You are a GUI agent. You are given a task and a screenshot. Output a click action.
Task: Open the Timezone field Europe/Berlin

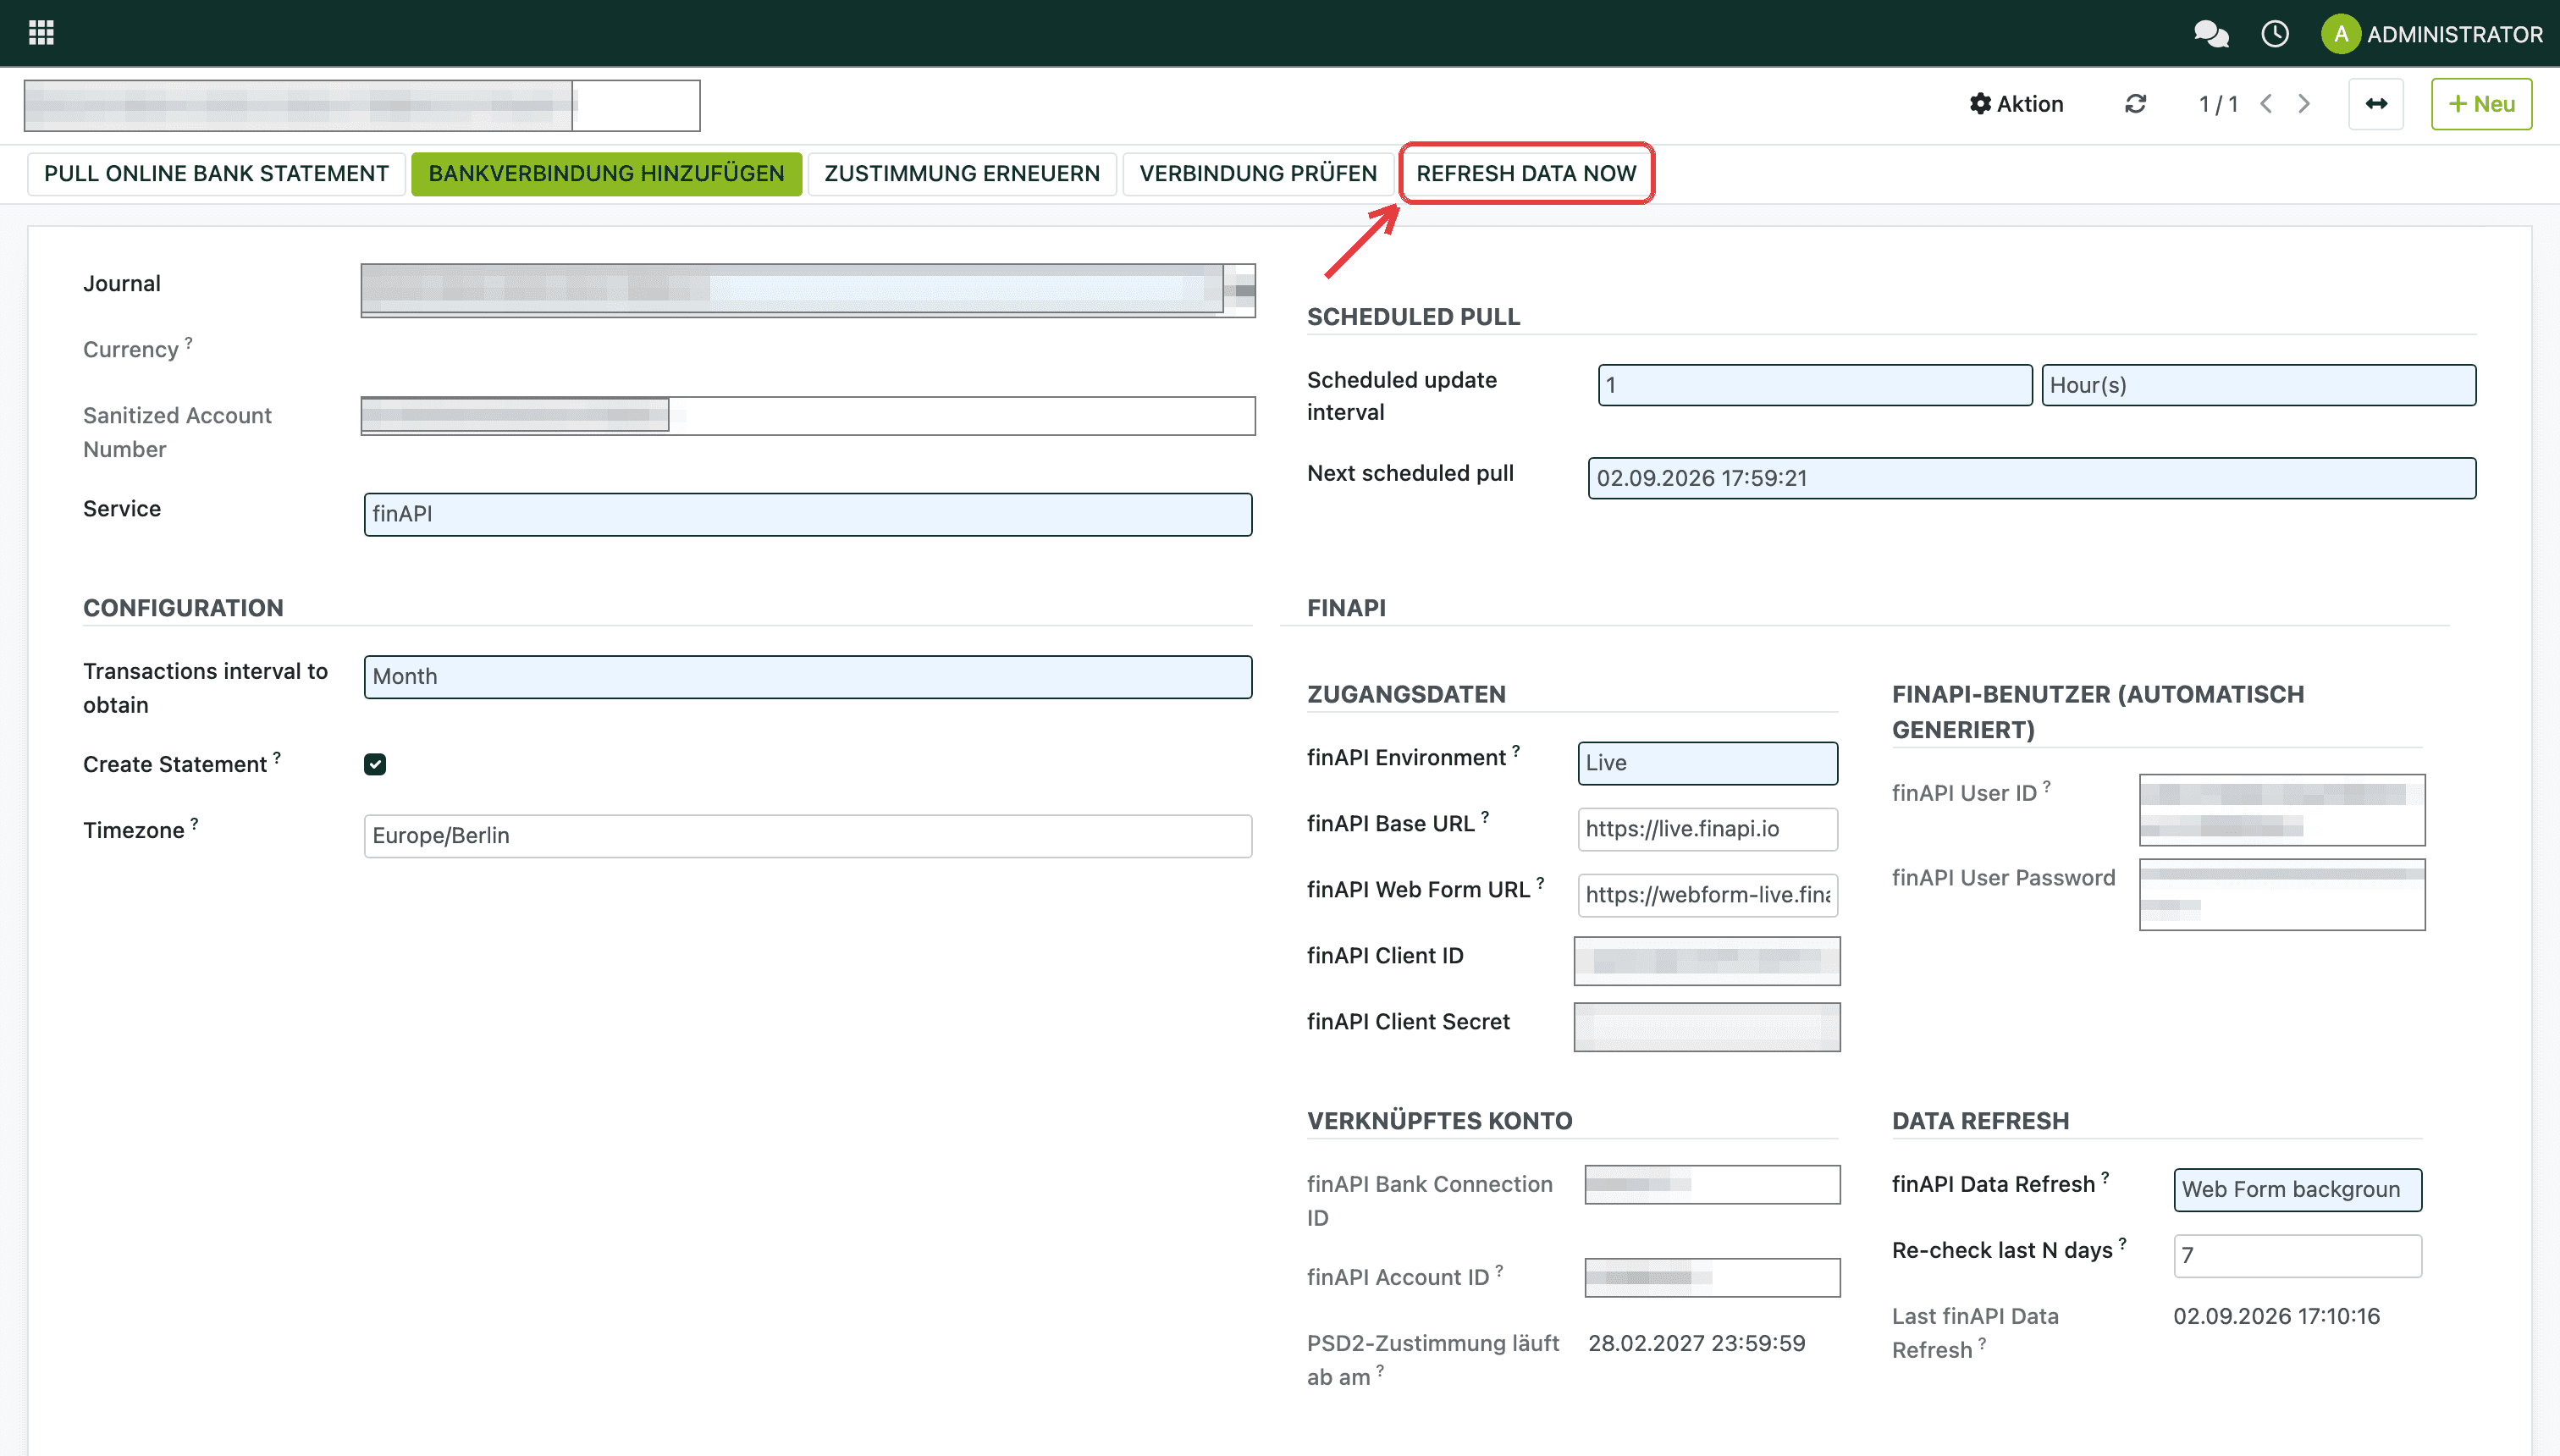click(x=808, y=836)
